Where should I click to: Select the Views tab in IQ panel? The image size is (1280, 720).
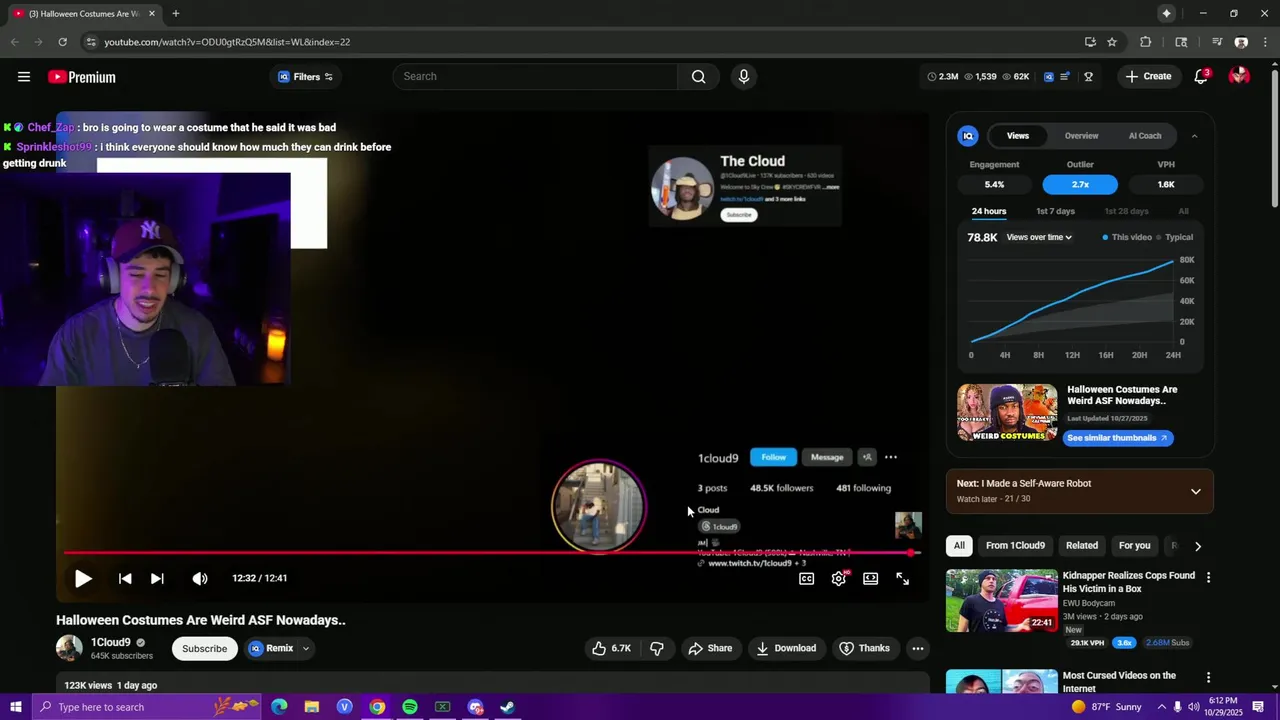click(1017, 136)
